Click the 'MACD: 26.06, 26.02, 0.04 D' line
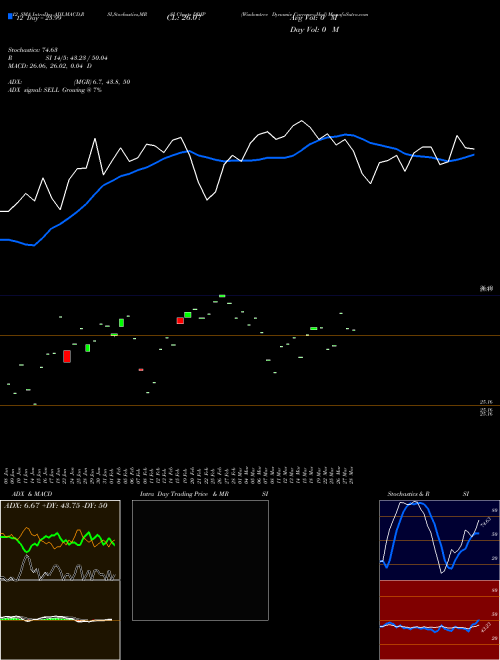This screenshot has height=660, width=500. [50, 66]
